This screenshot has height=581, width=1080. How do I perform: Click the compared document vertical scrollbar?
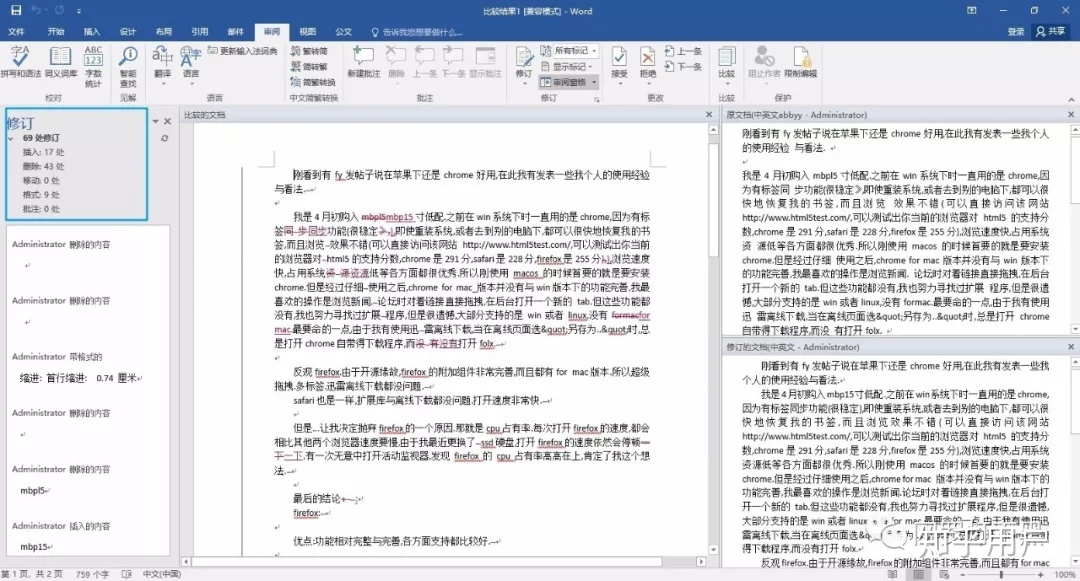pos(714,340)
